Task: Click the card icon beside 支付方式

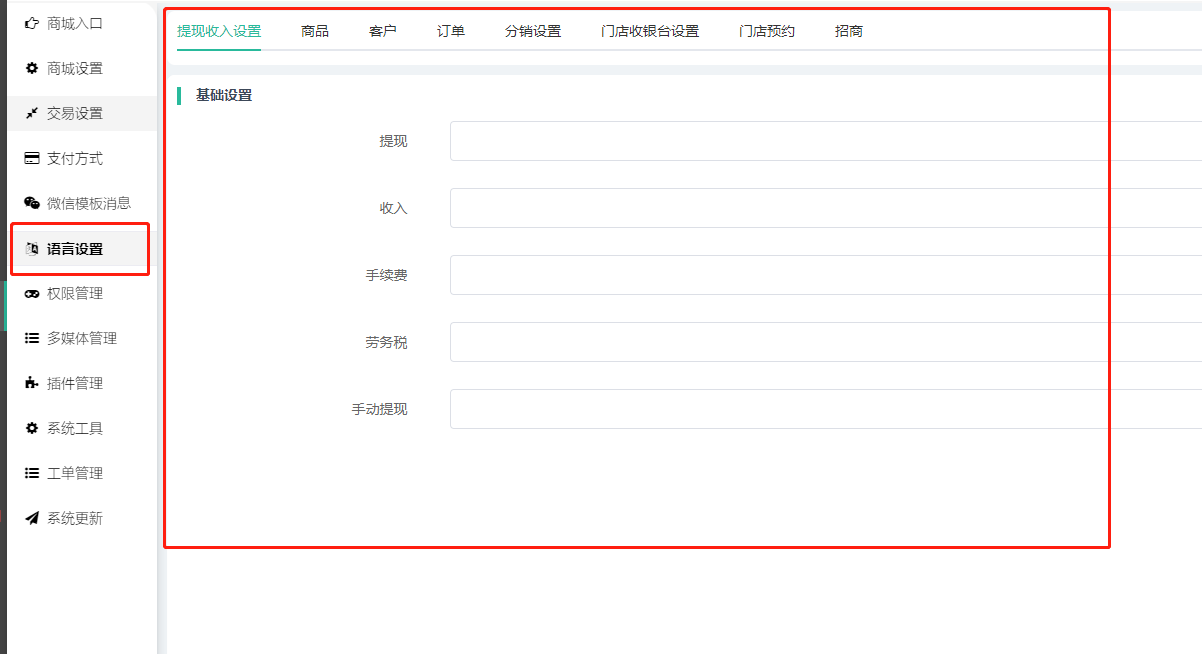Action: (32, 158)
